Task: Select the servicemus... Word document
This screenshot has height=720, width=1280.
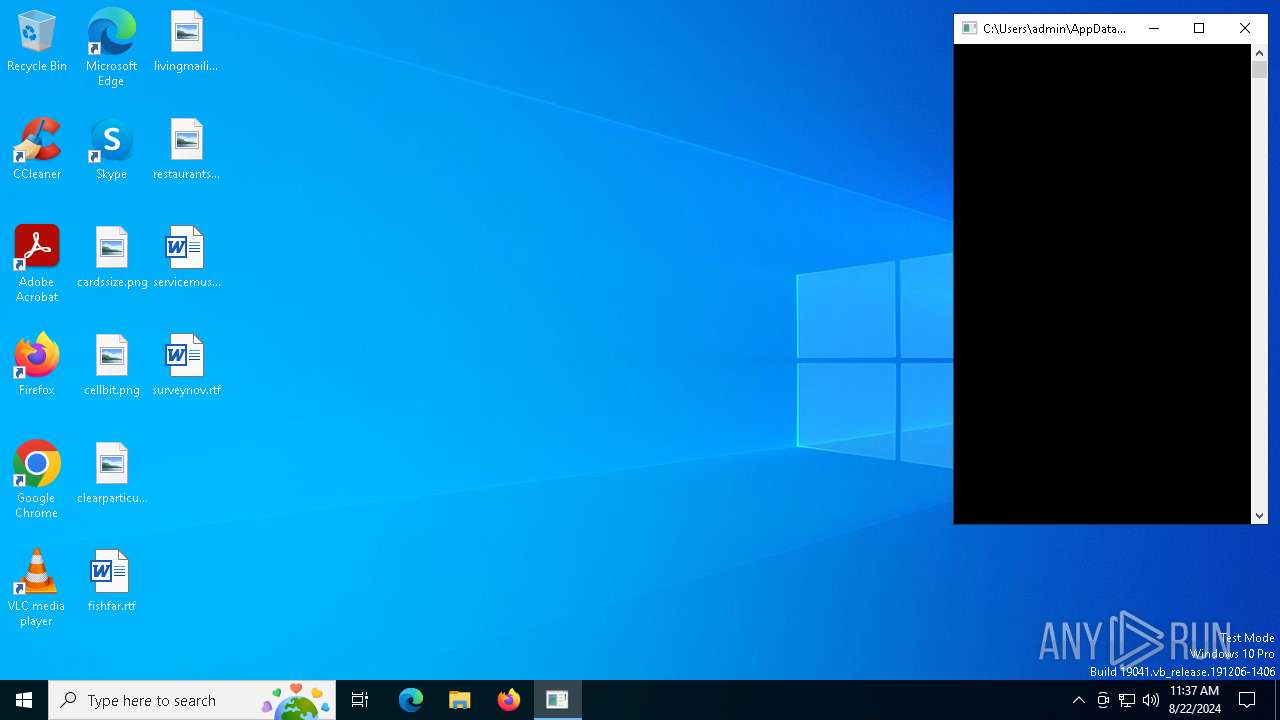Action: click(x=186, y=258)
